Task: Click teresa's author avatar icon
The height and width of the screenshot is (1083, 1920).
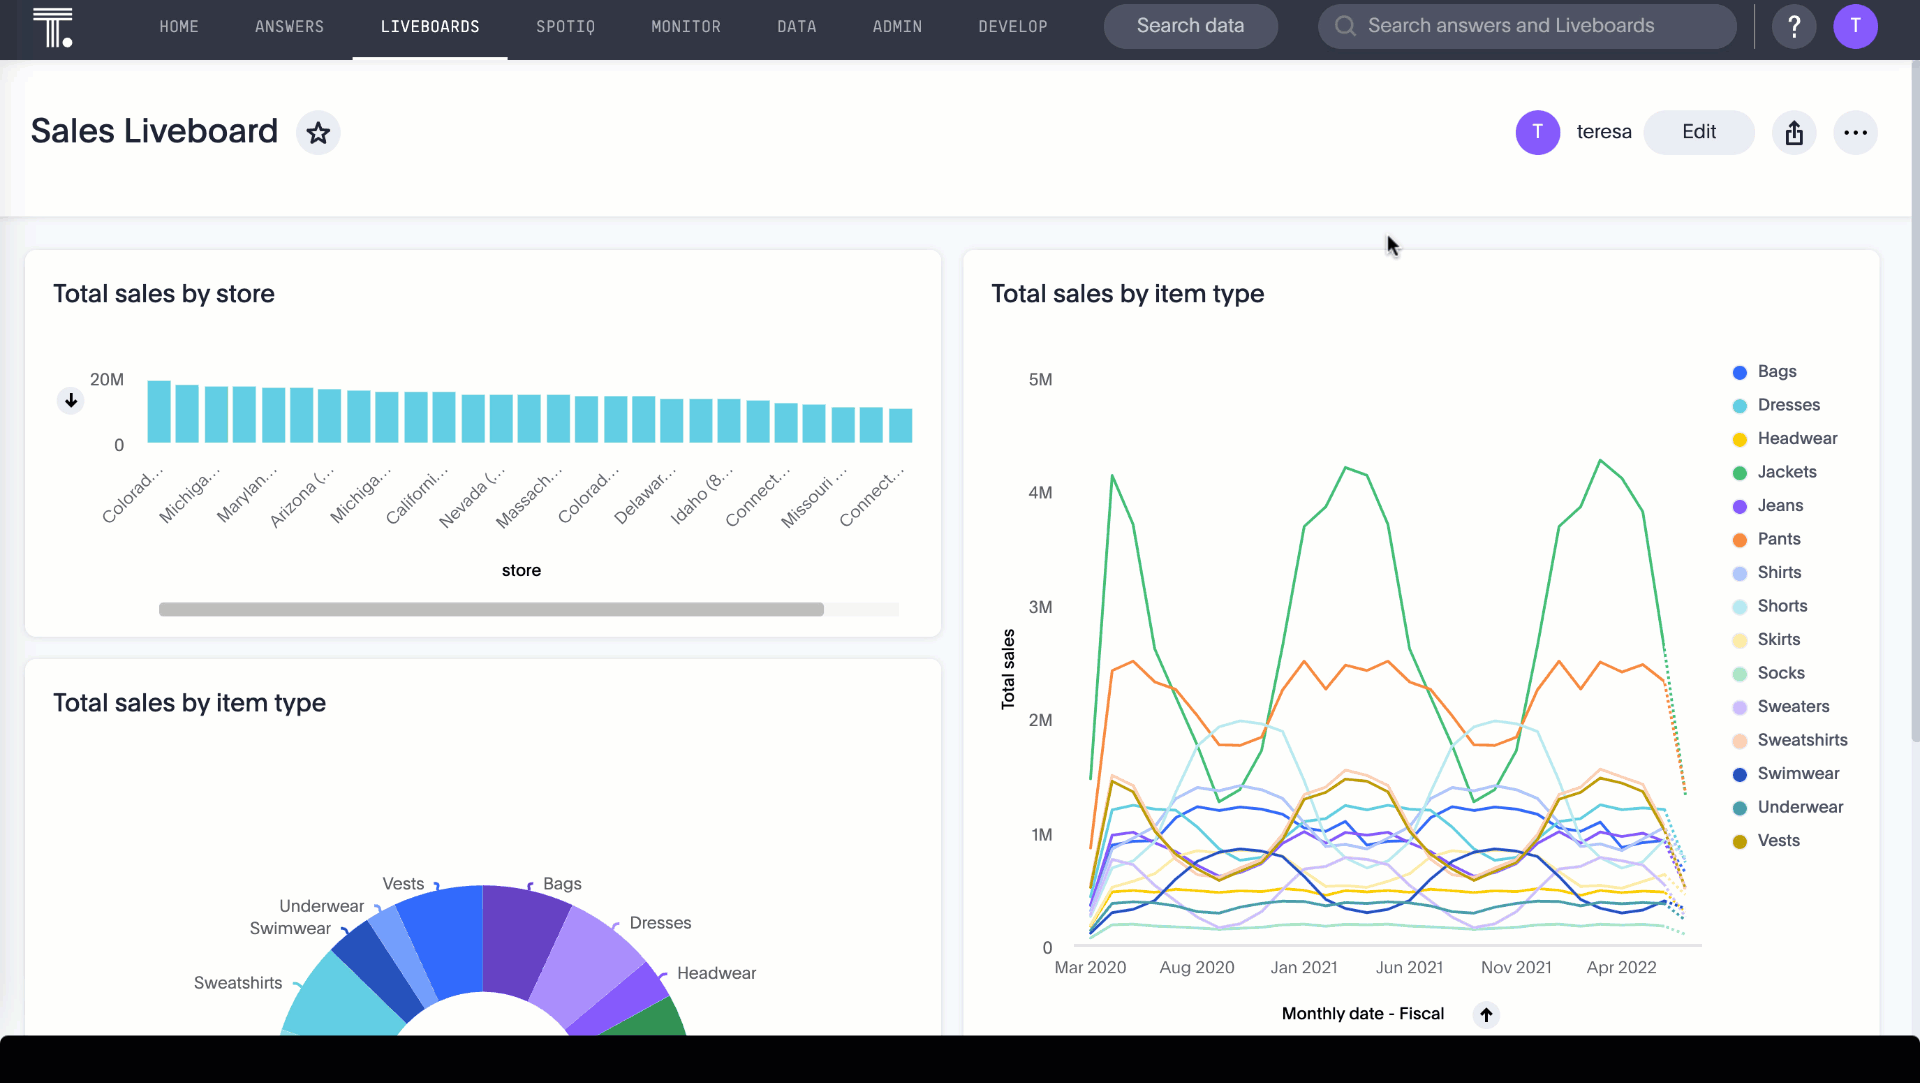Action: pos(1537,132)
